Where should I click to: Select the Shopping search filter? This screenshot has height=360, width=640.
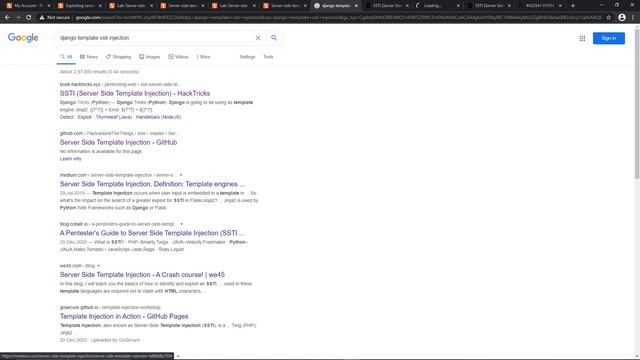pyautogui.click(x=118, y=57)
